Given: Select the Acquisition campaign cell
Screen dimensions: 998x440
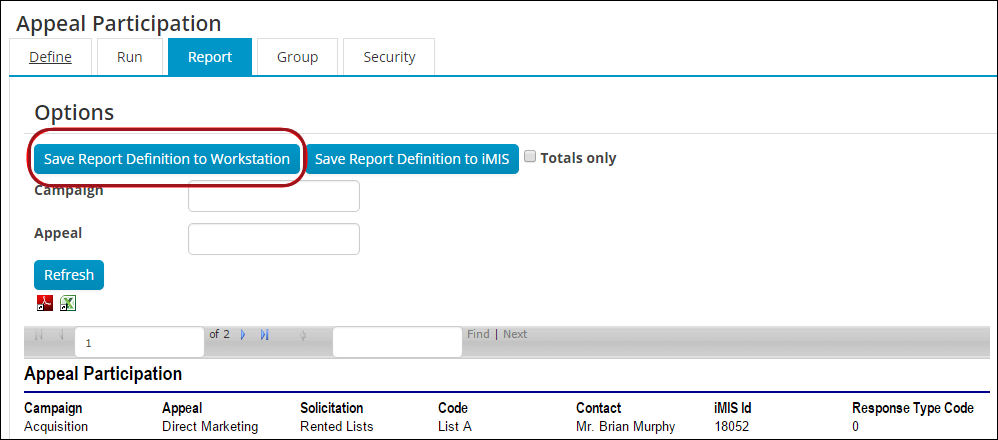Looking at the screenshot, I should [56, 427].
